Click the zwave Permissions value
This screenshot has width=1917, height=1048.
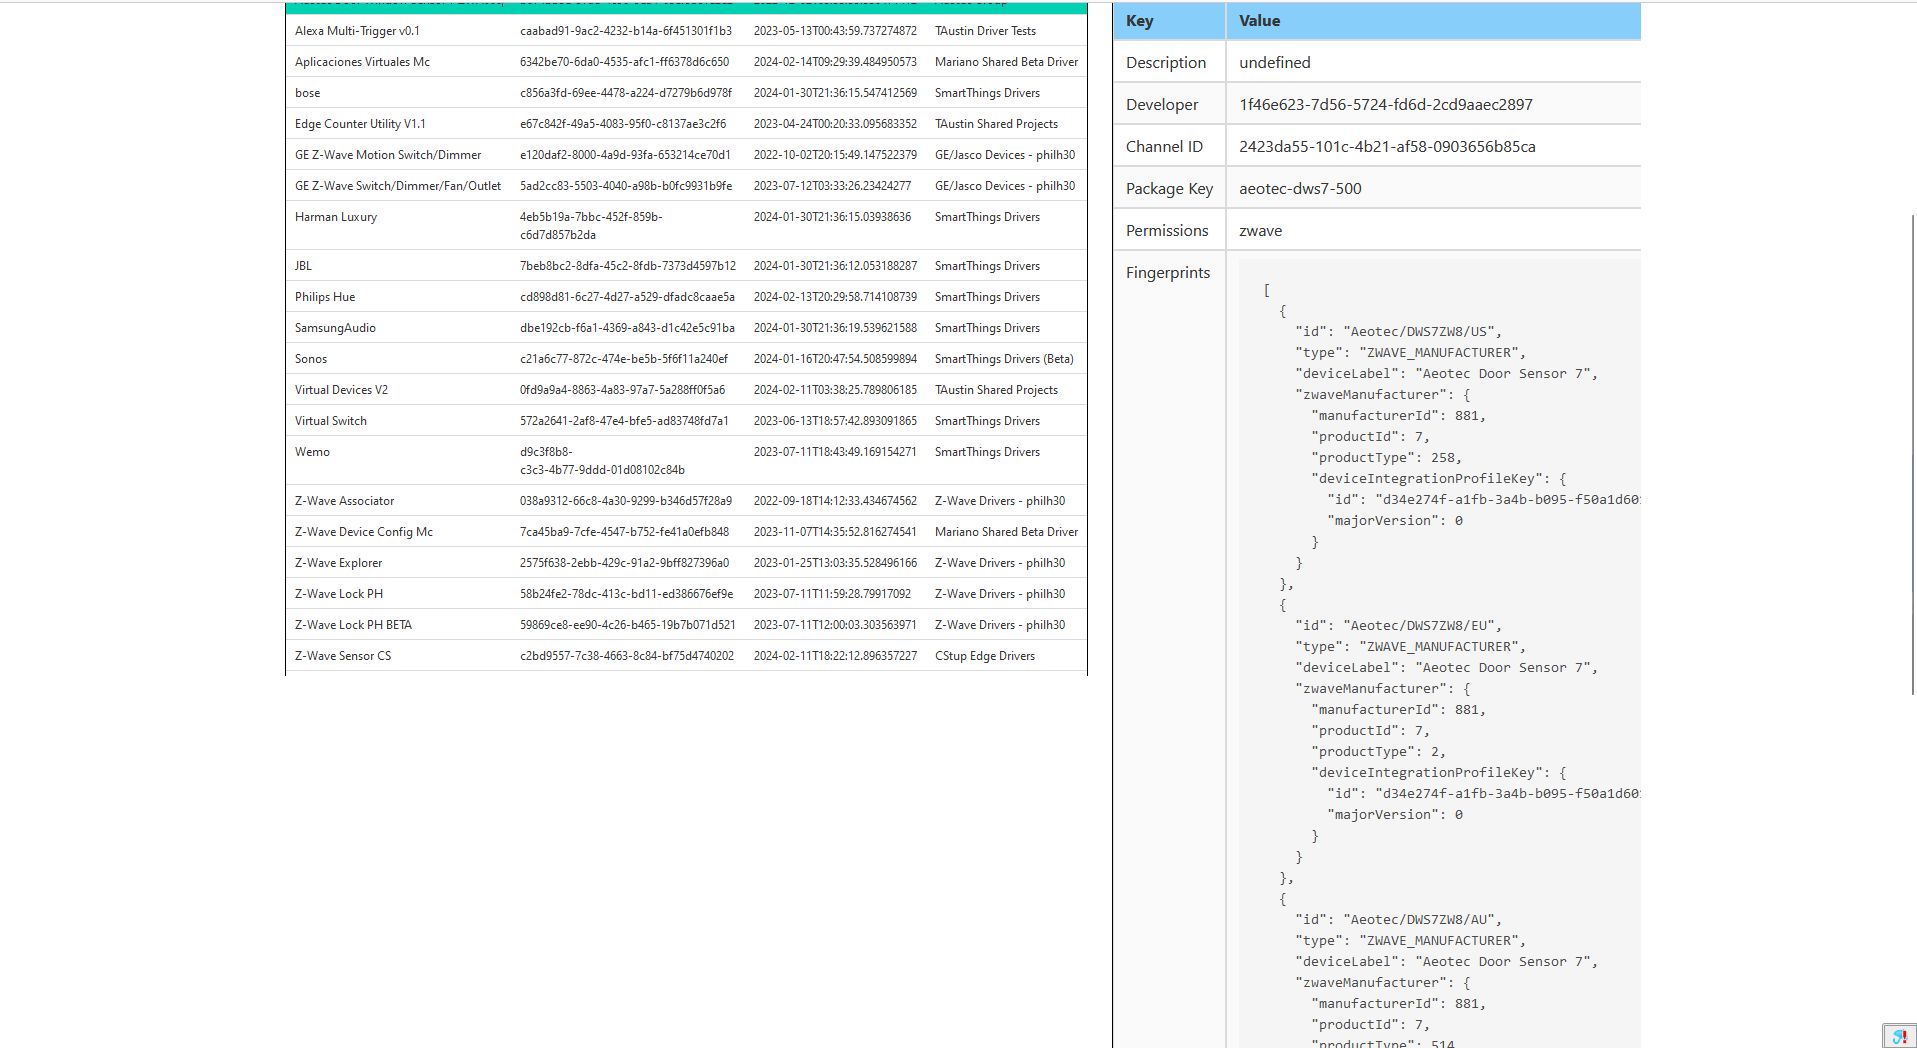(x=1259, y=230)
